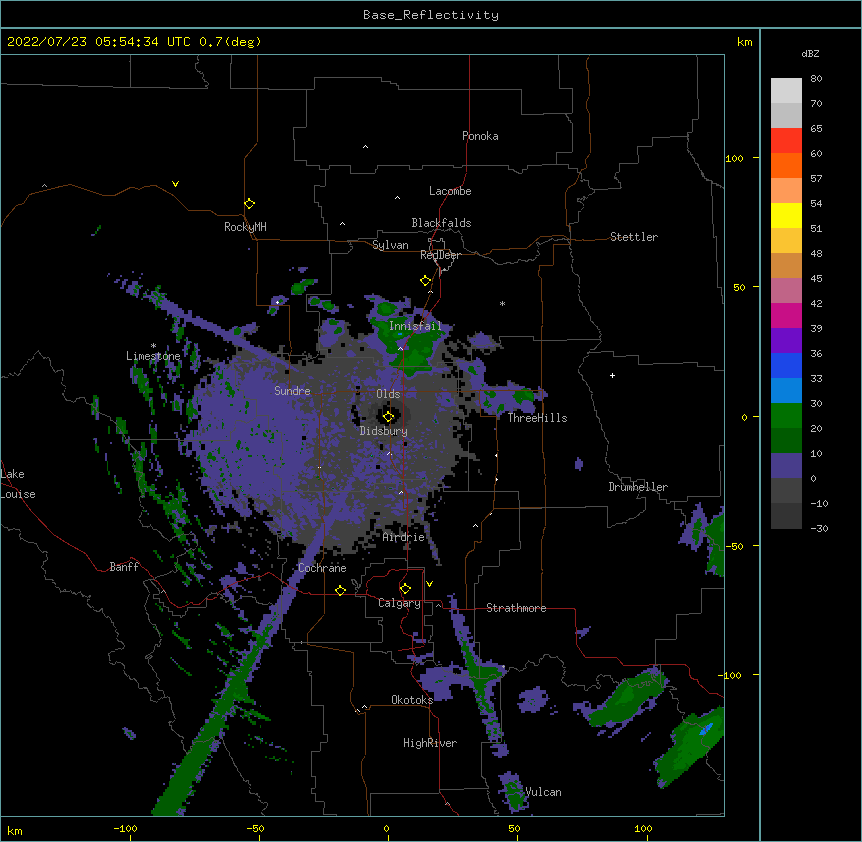This screenshot has height=842, width=862.
Task: Click the Okotoks city label
Action: [x=412, y=700]
